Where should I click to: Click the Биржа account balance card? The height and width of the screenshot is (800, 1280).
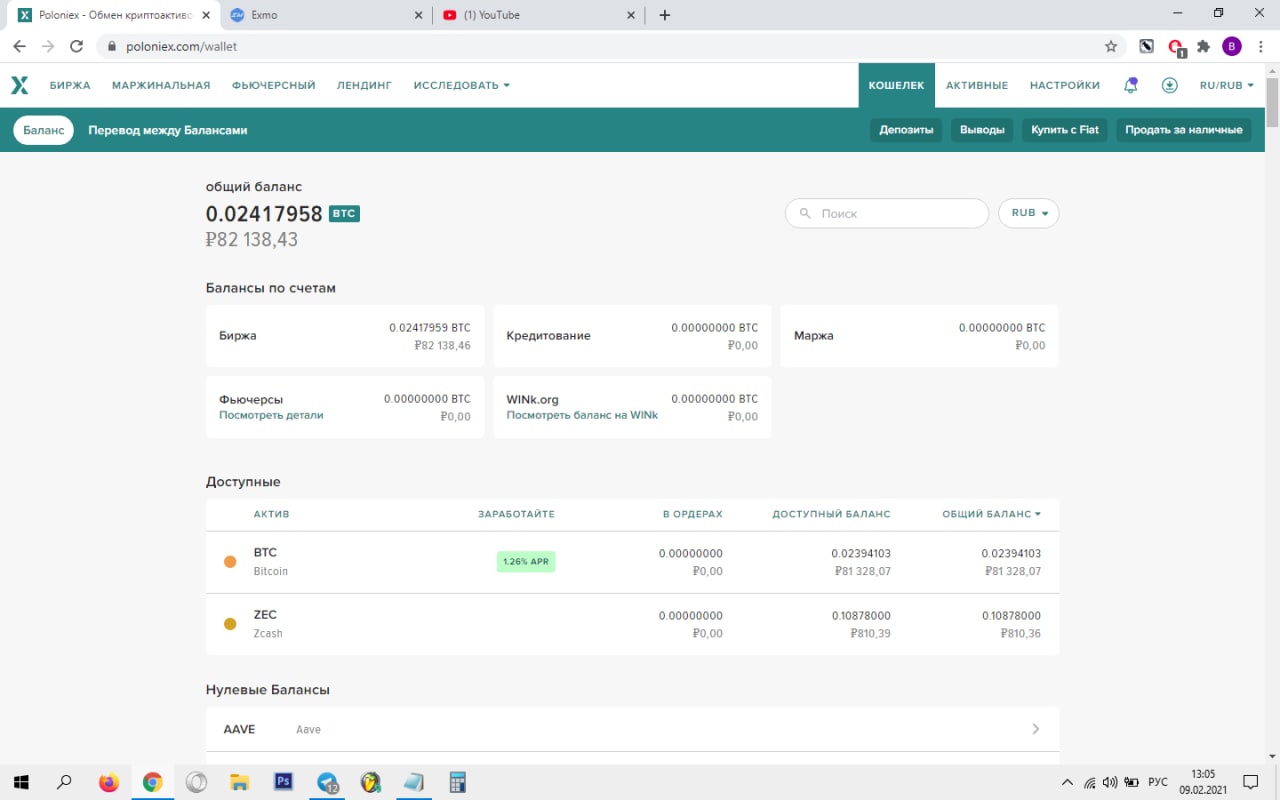(345, 336)
